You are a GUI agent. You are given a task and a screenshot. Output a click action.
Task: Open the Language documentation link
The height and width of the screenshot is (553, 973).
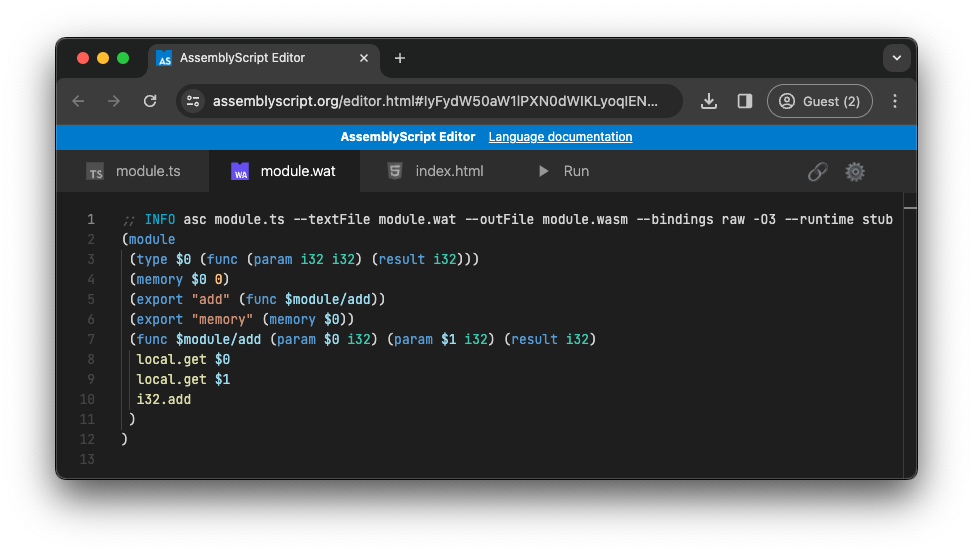[x=560, y=137]
